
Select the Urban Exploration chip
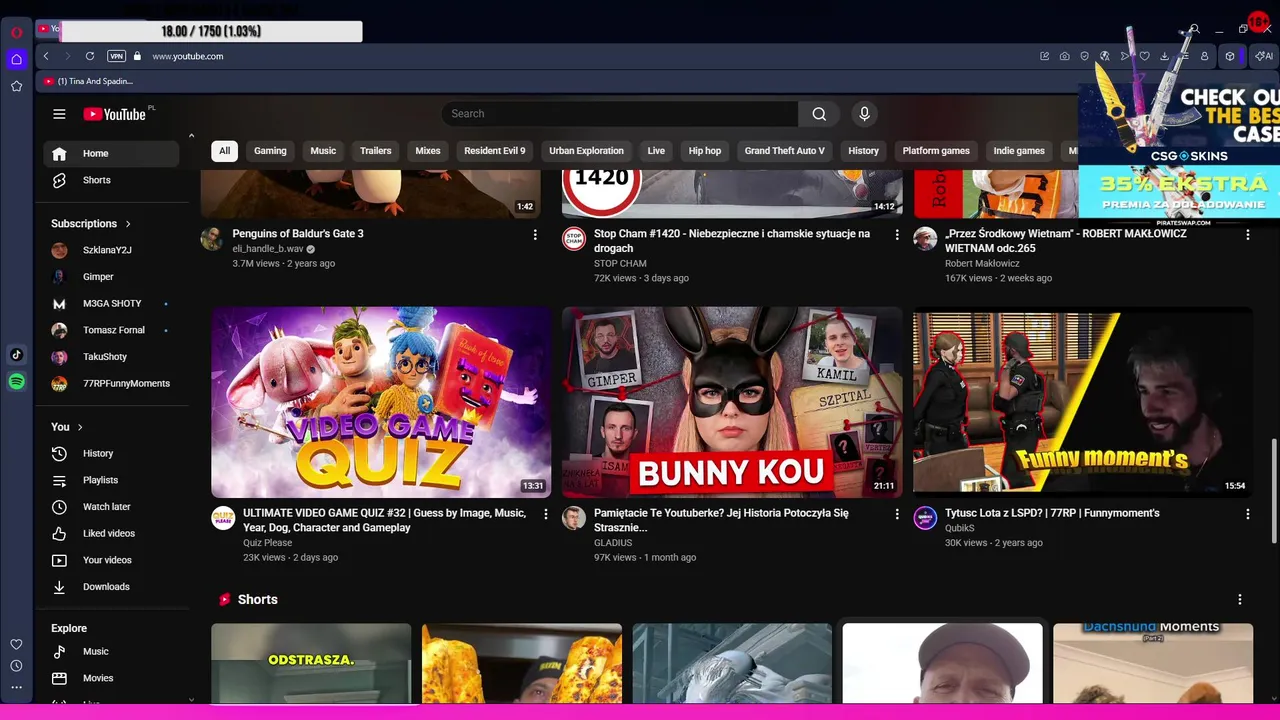coord(586,151)
